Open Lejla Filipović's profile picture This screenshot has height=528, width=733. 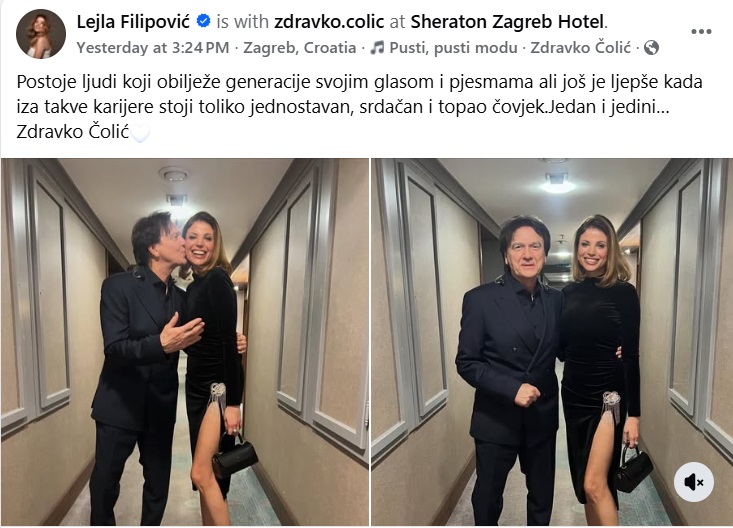pos(41,34)
